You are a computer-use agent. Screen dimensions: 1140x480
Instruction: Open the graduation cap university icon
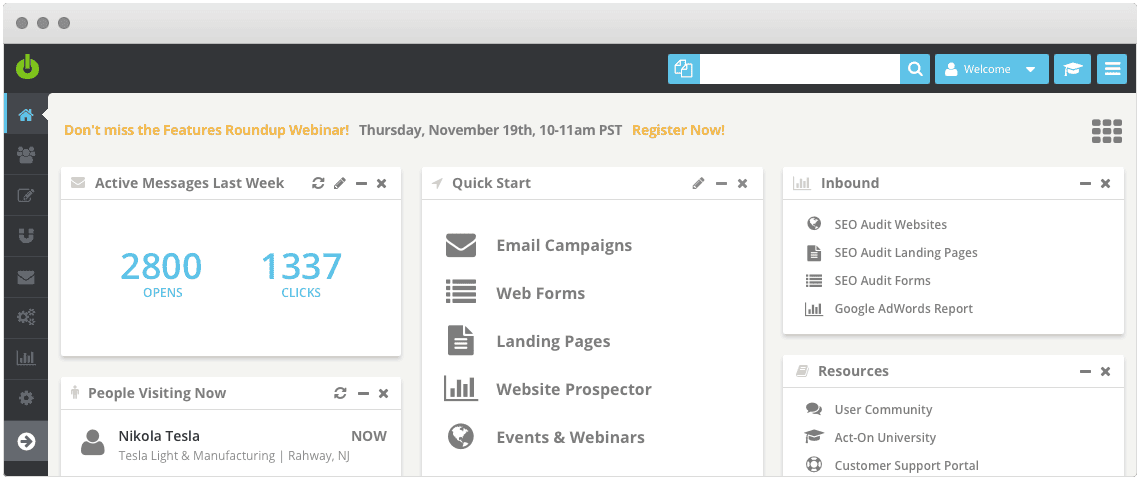[1072, 69]
